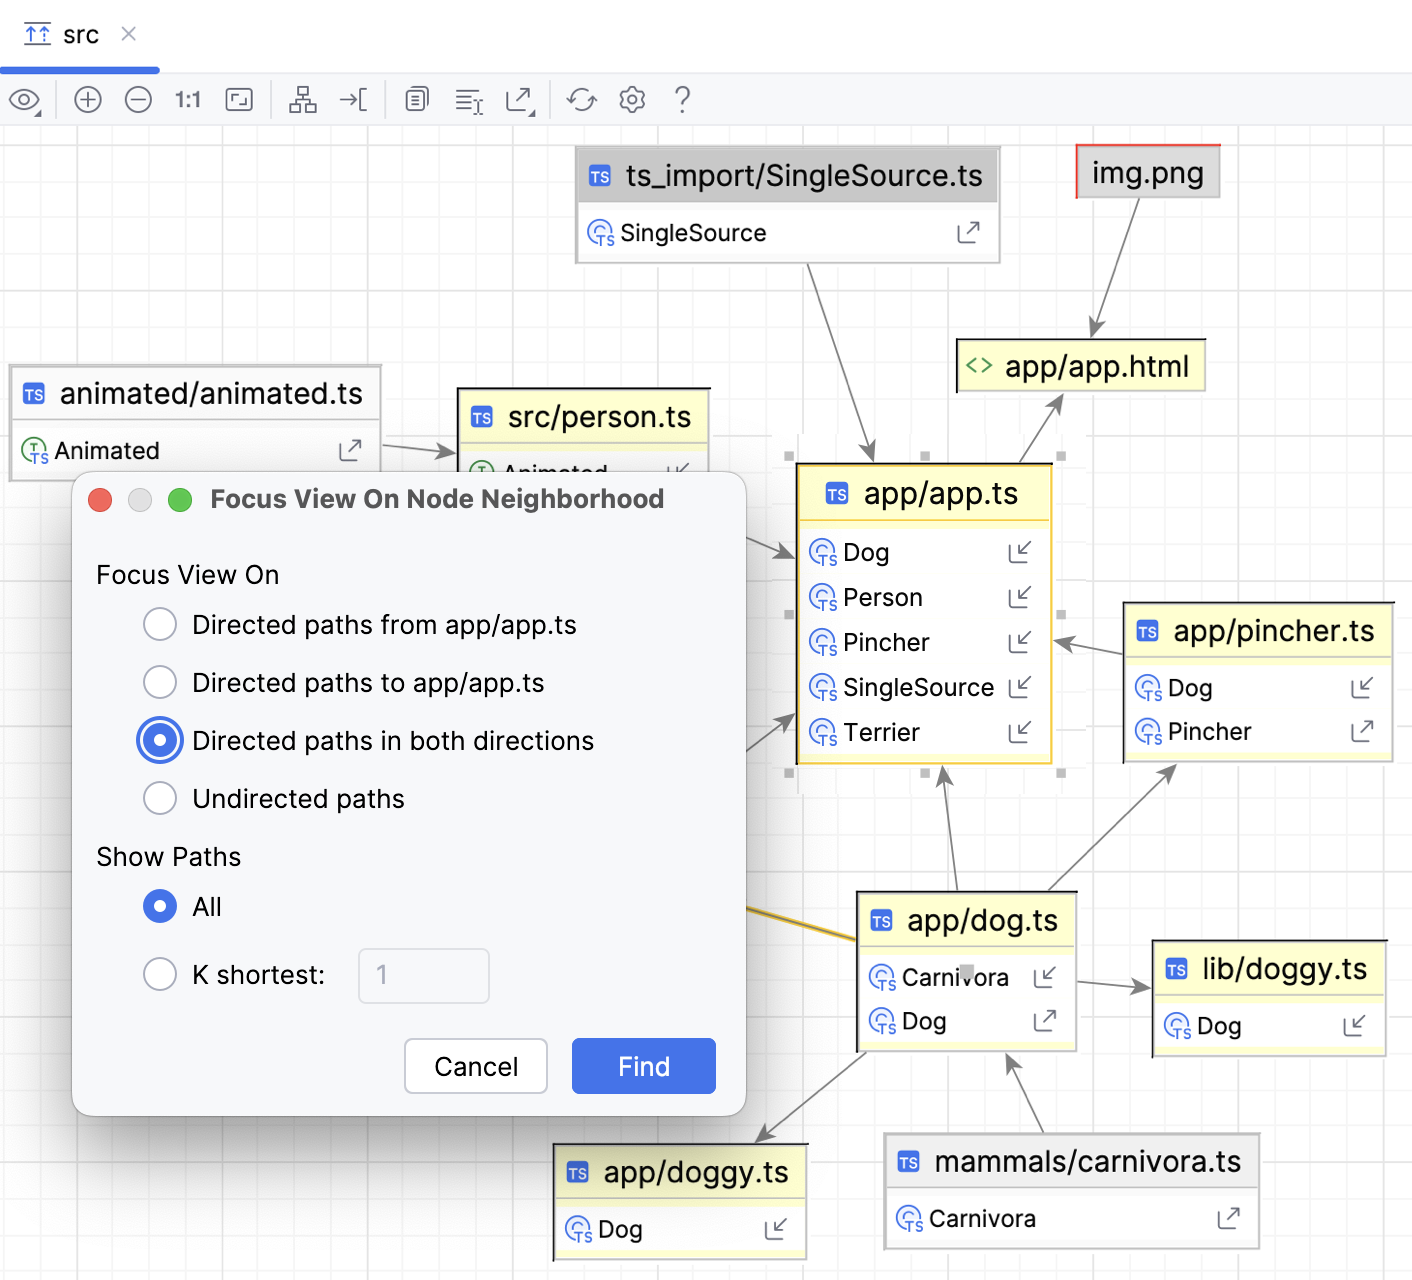1412x1280 pixels.
Task: Click Dog import arrow in app/app.ts
Action: tap(1019, 552)
